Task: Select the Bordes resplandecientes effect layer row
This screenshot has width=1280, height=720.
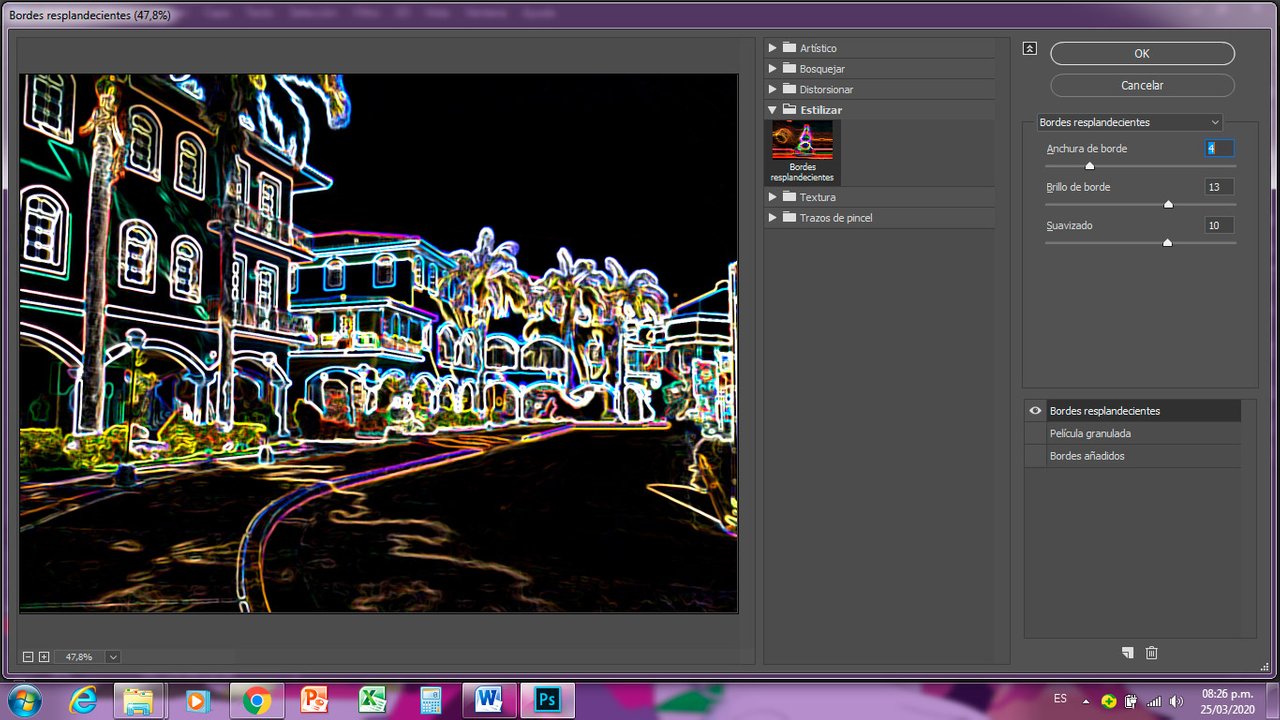Action: click(1143, 411)
